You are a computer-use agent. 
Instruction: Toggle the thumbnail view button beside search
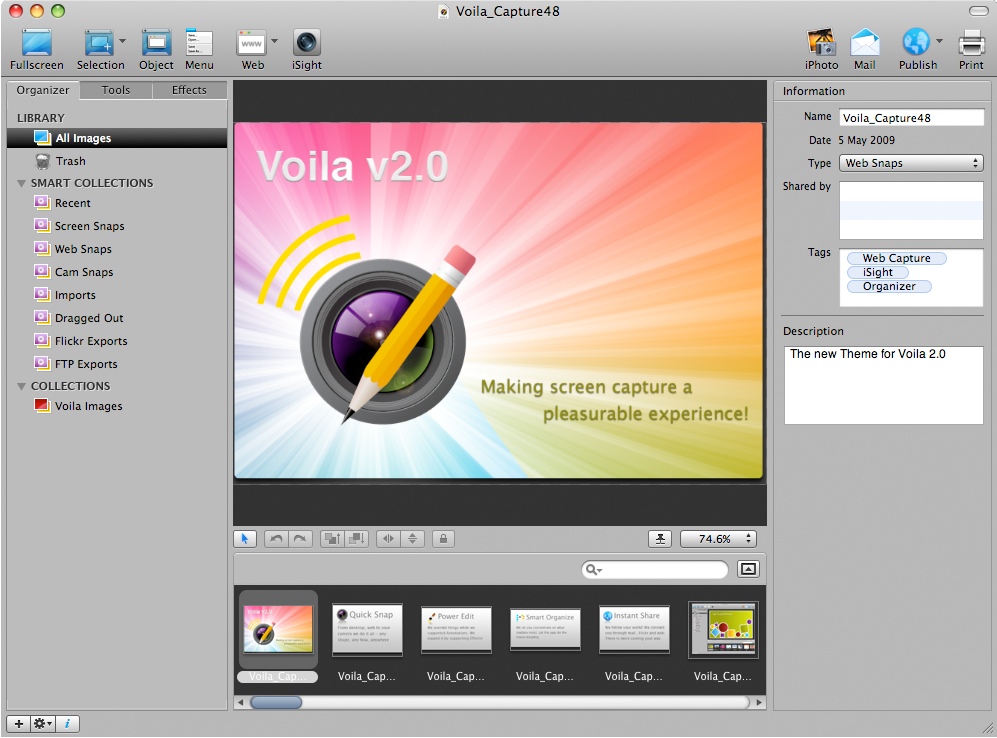coord(748,569)
